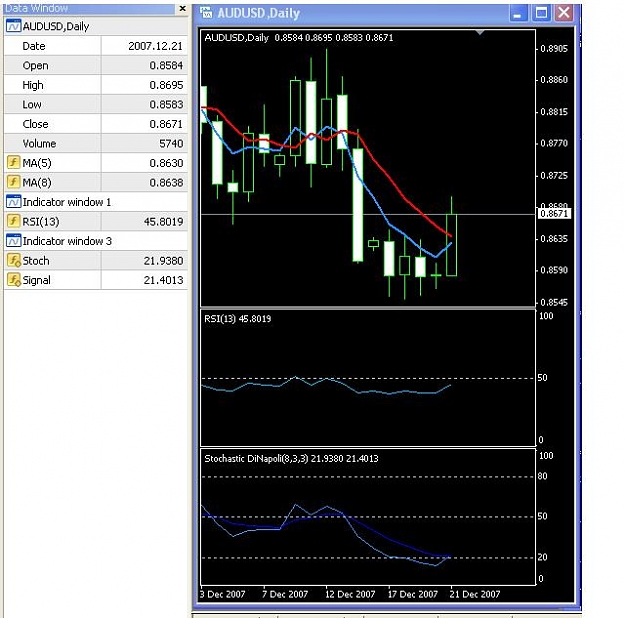Select the MA(5) value 0.8630
This screenshot has width=625, height=618.
tap(166, 163)
